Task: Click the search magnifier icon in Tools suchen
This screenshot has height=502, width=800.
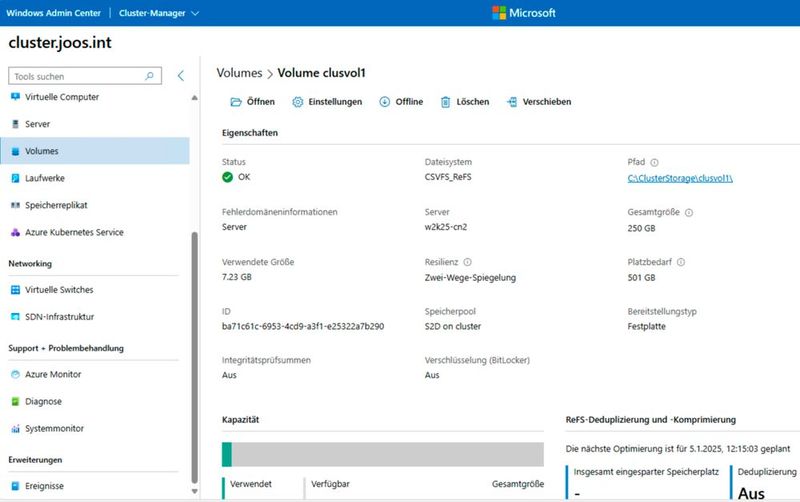Action: click(149, 76)
